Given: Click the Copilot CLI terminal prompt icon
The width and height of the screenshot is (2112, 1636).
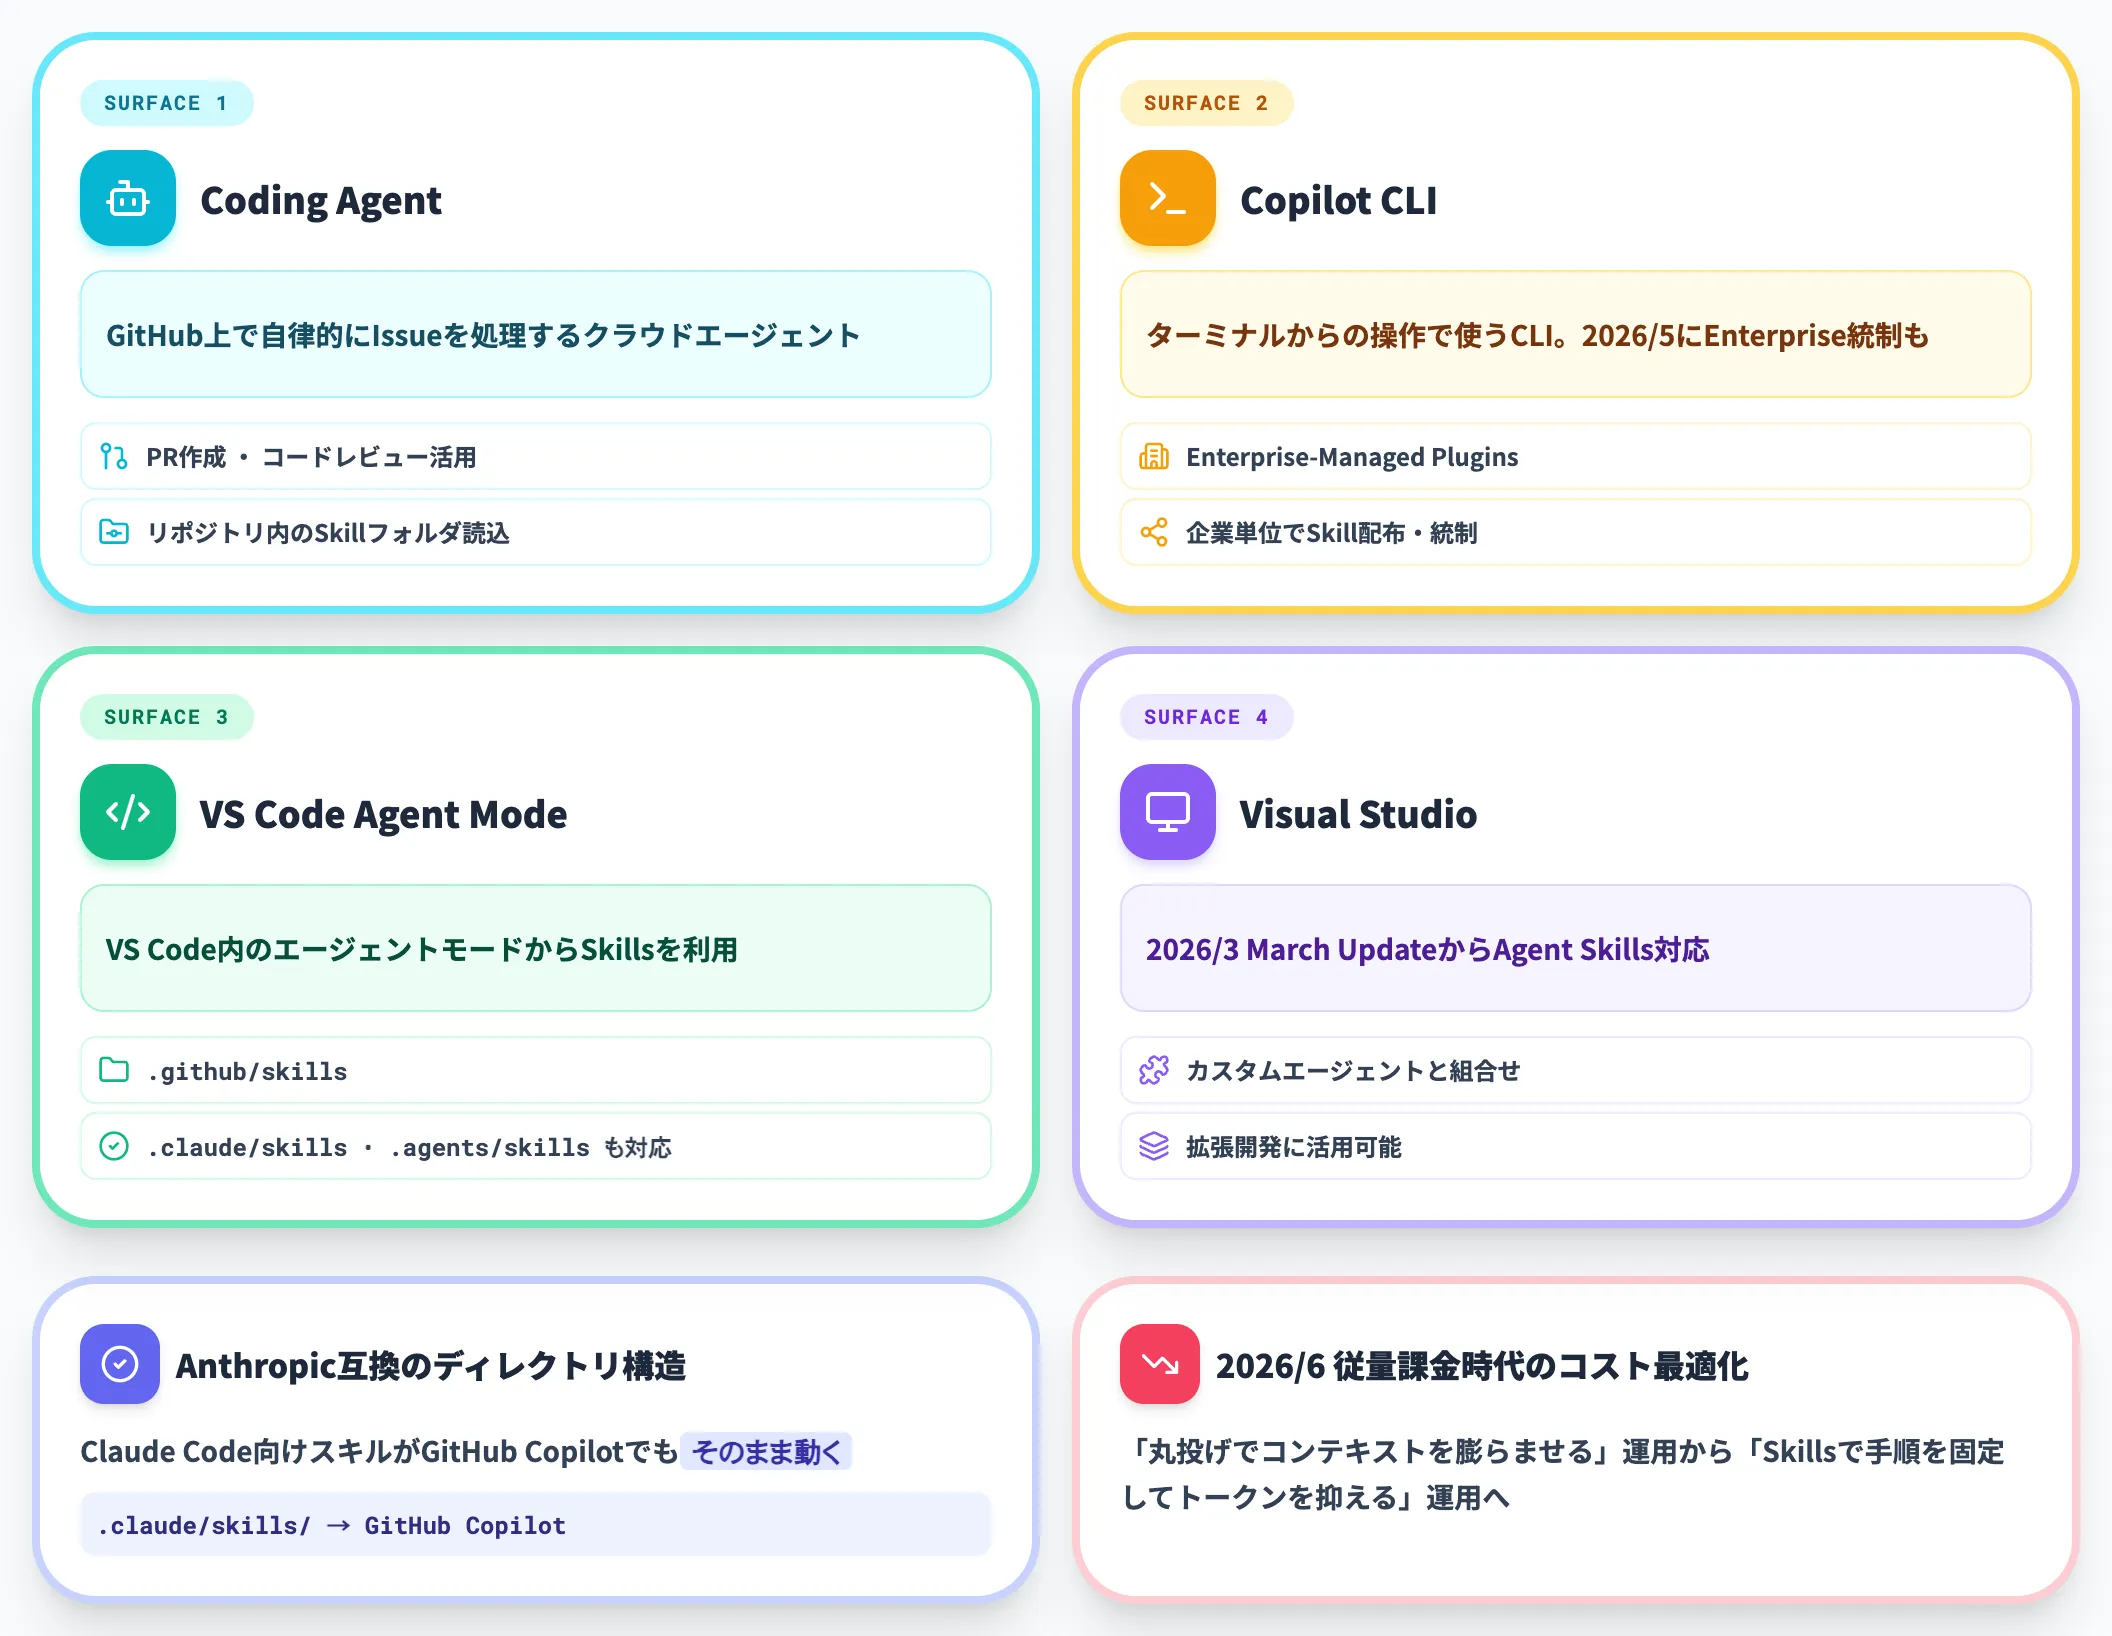Looking at the screenshot, I should pyautogui.click(x=1168, y=199).
